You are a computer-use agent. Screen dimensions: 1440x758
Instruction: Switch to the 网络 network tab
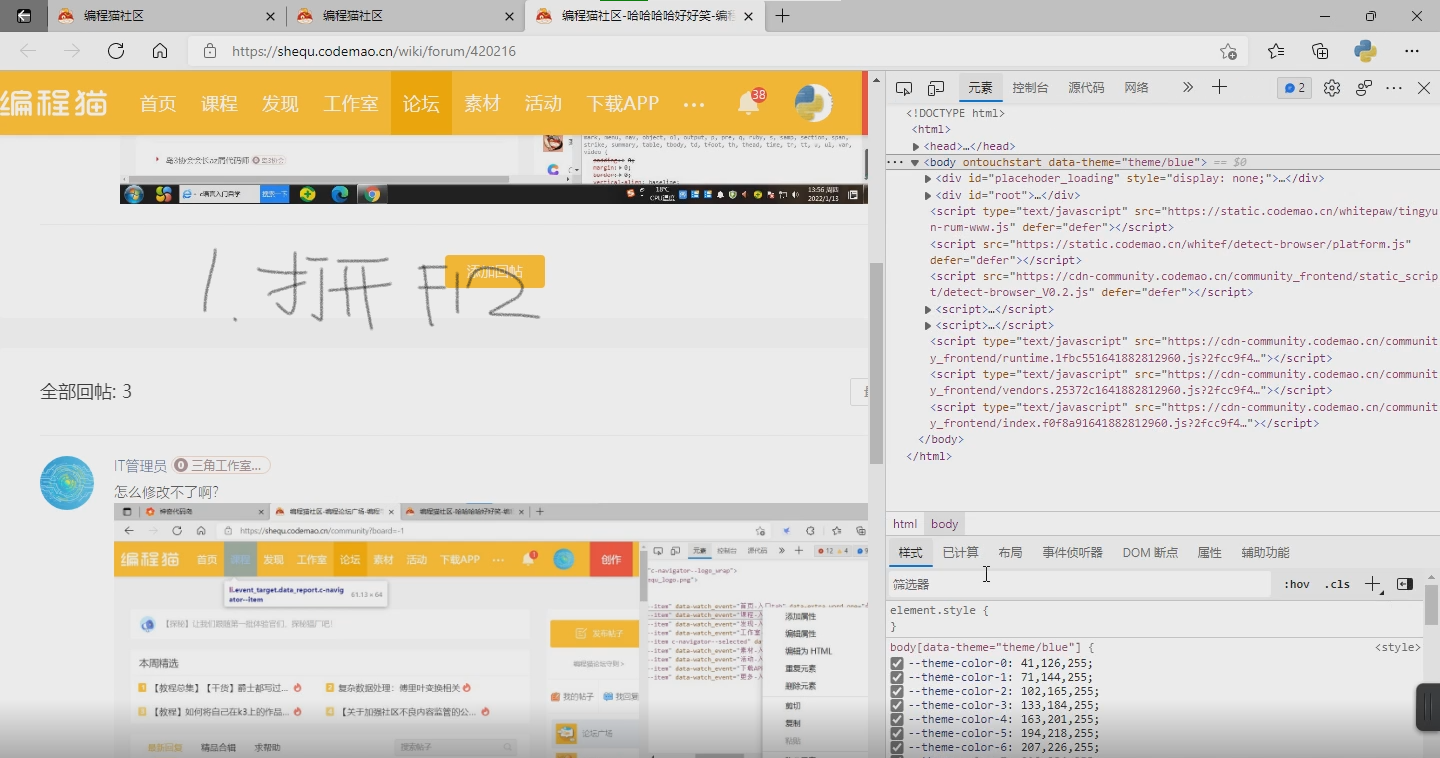1136,88
